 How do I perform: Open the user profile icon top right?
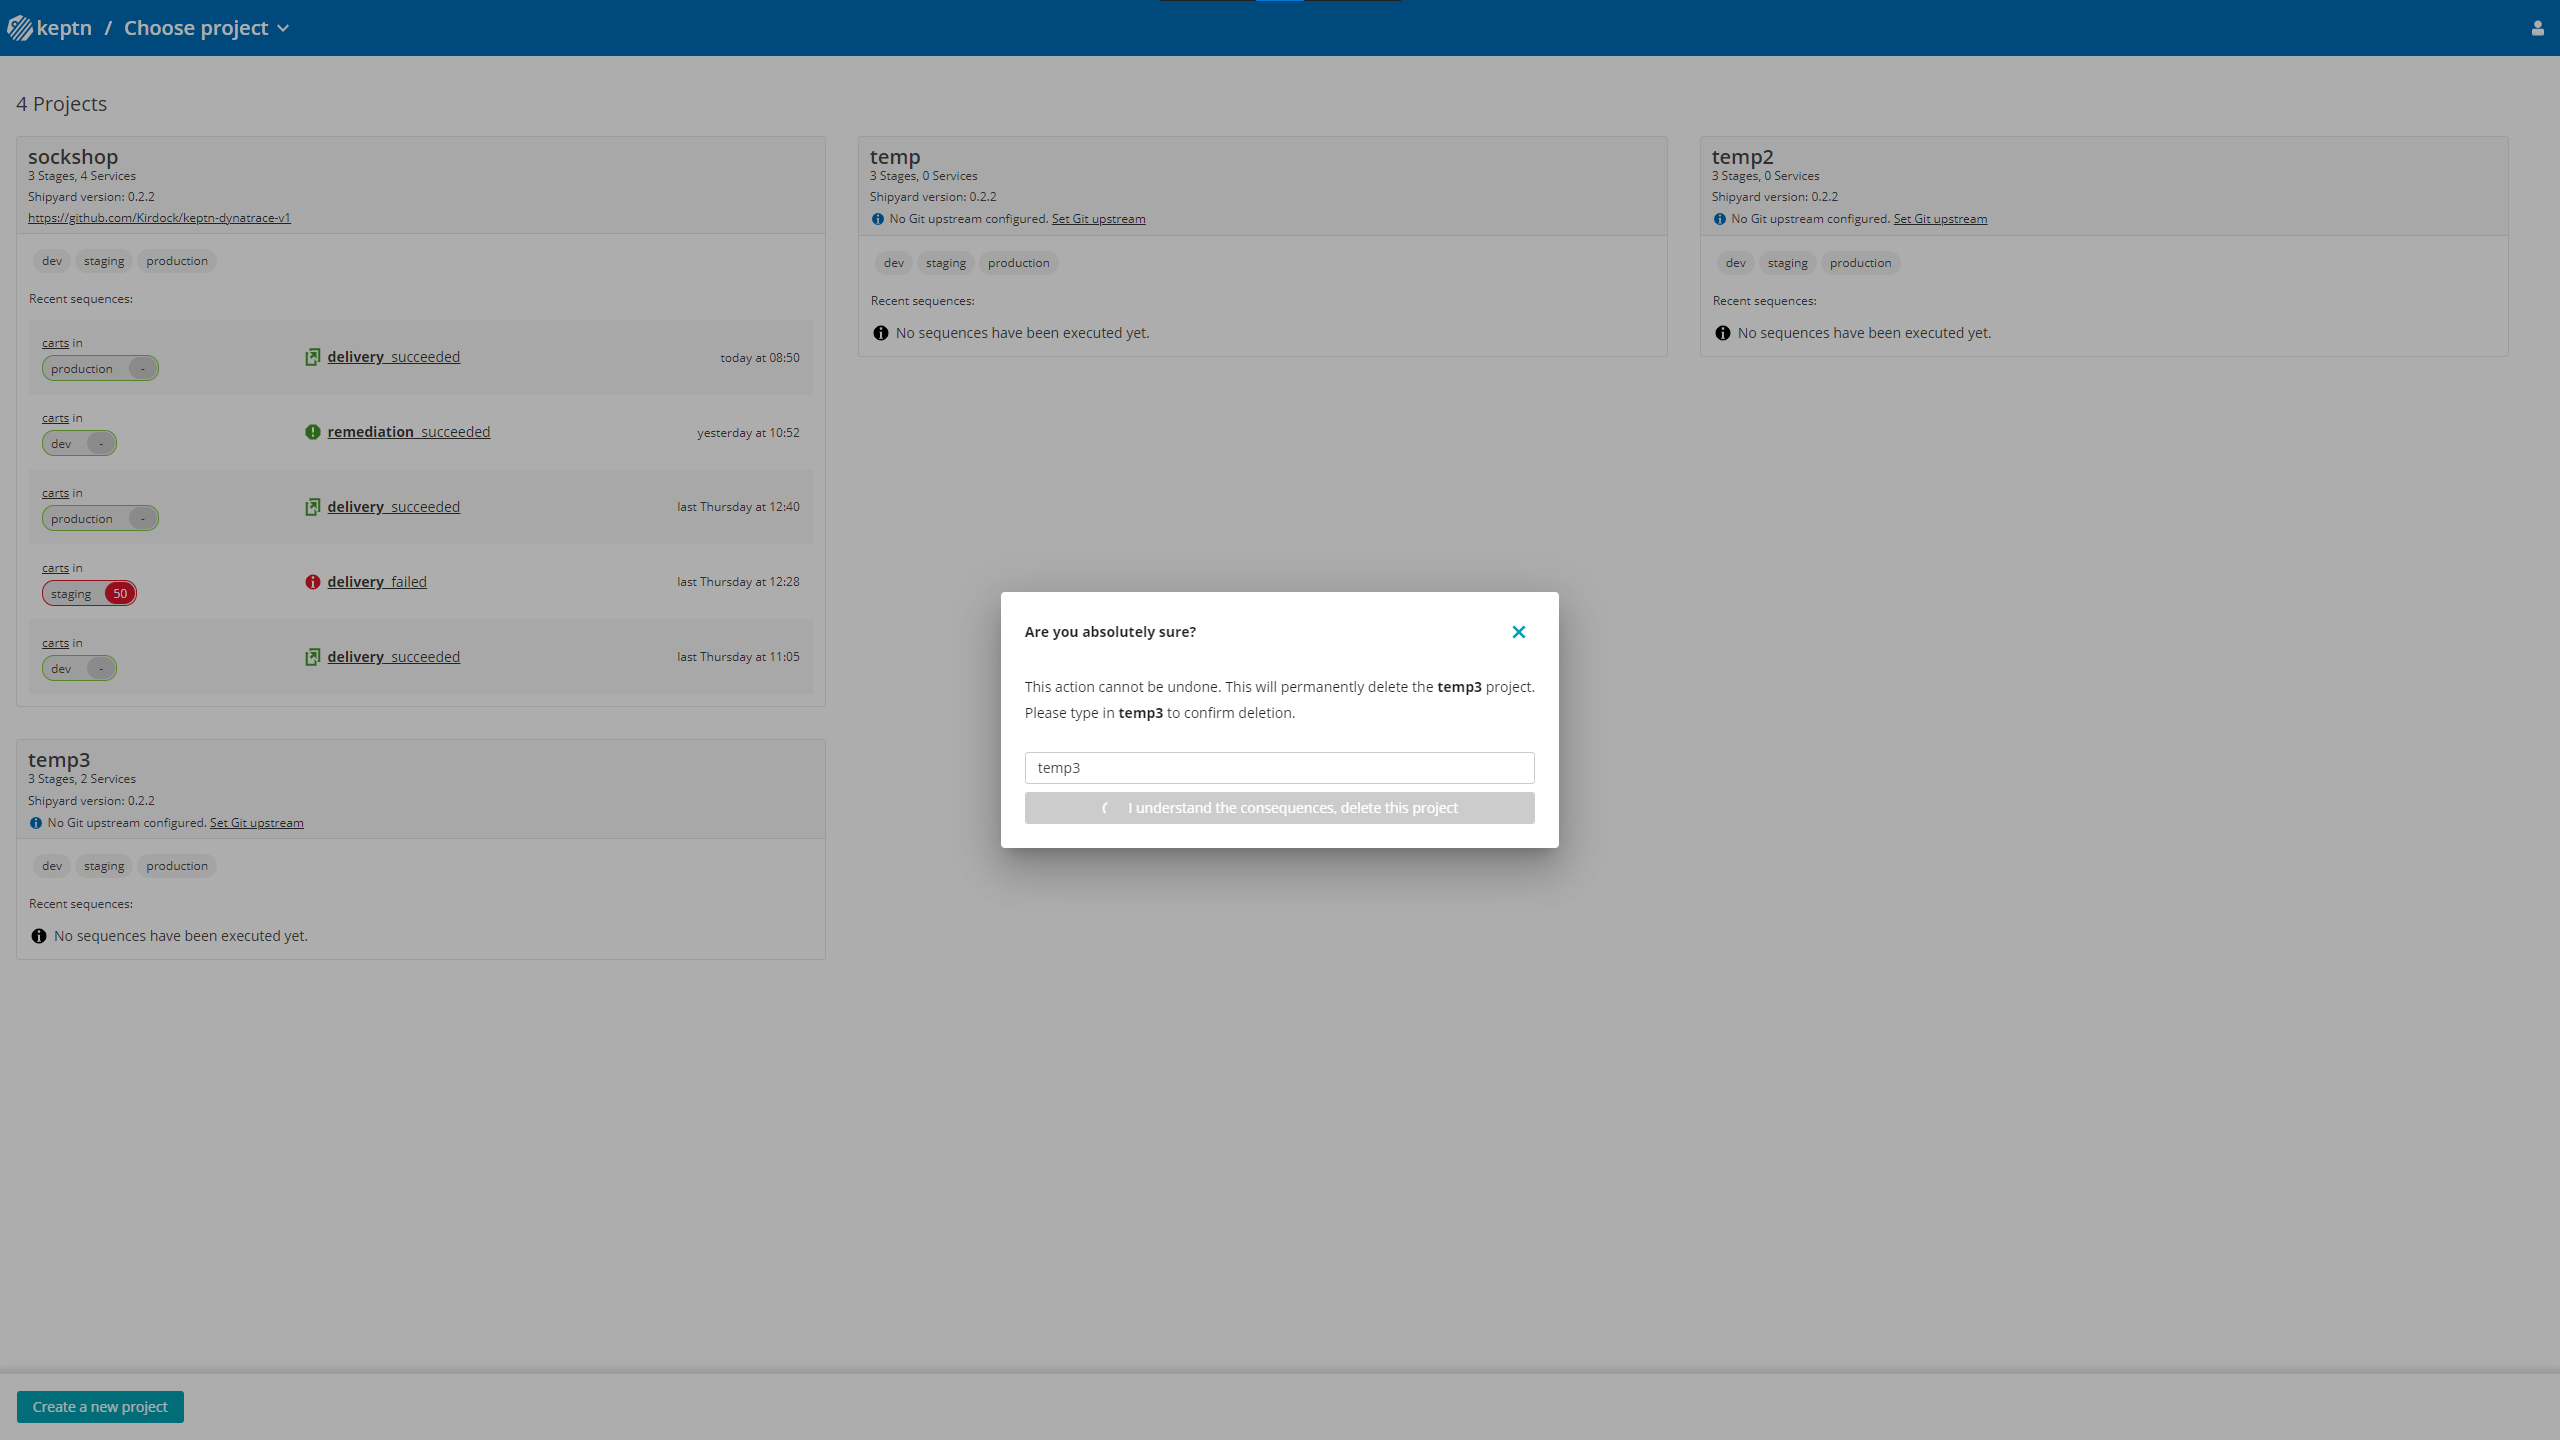[2537, 27]
